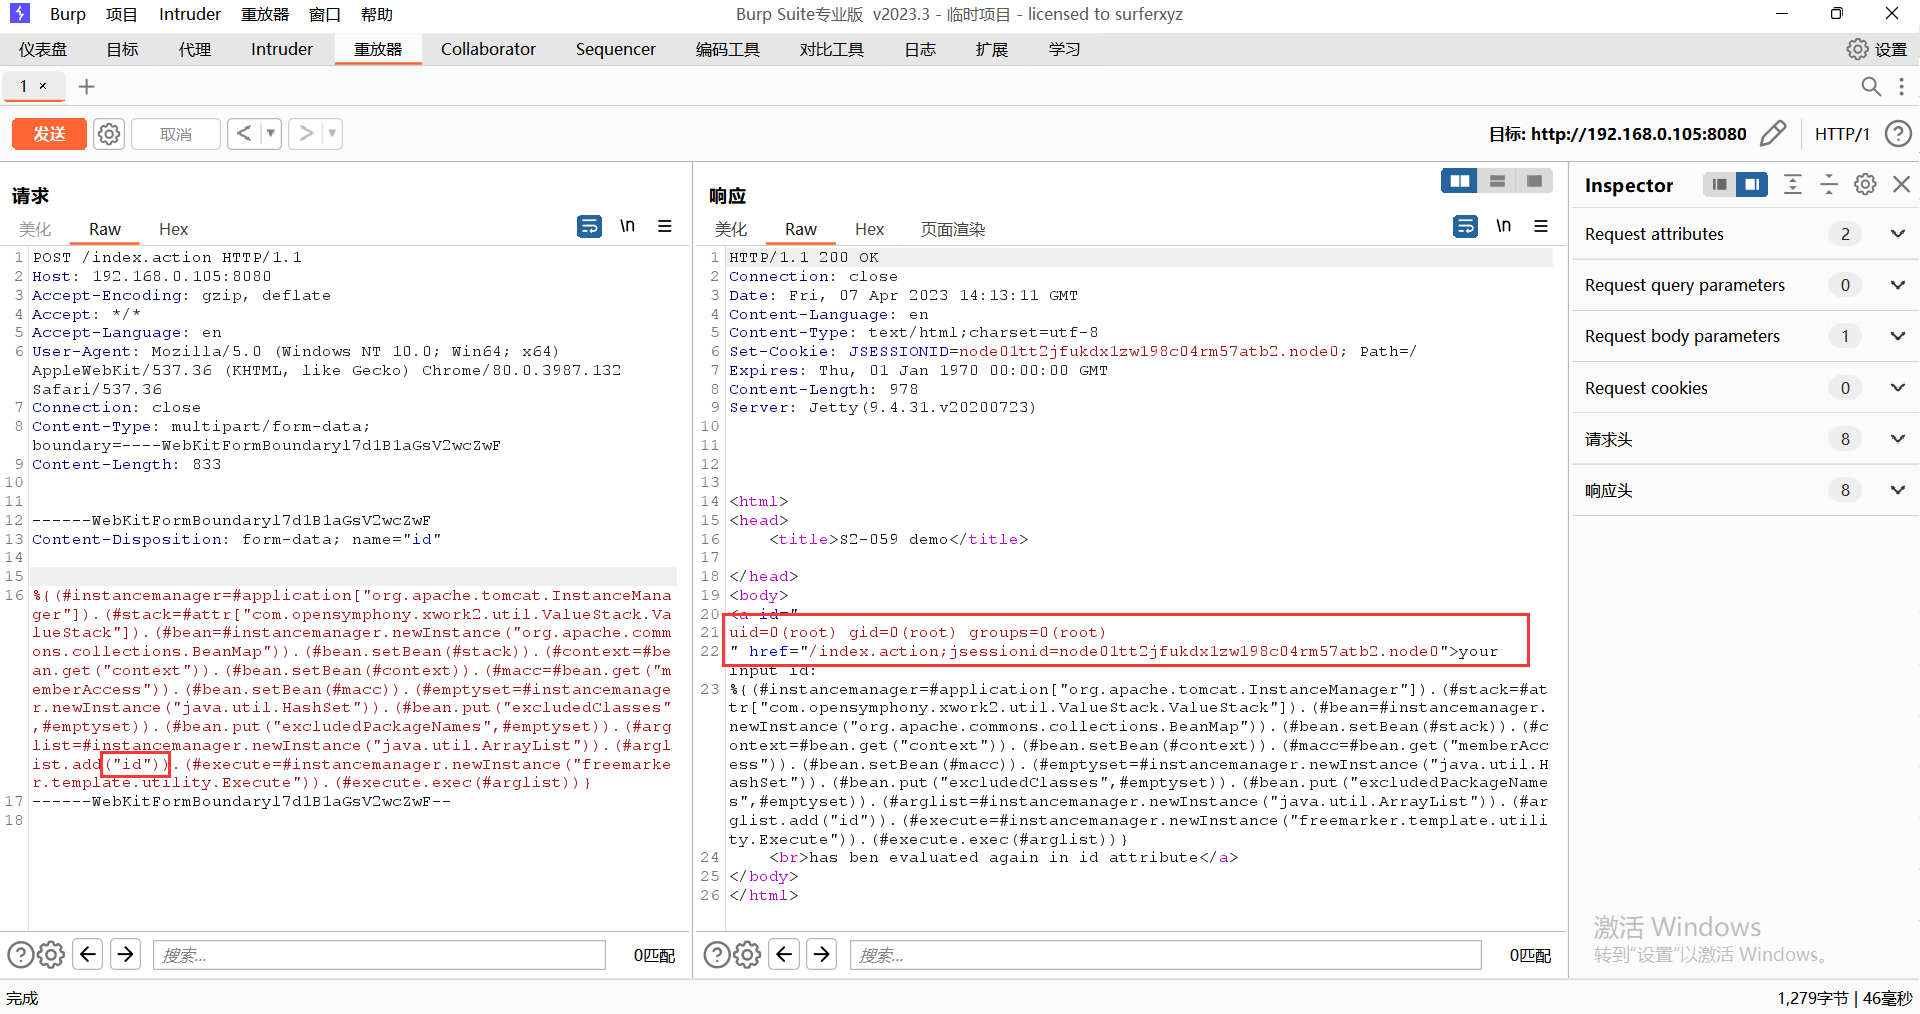This screenshot has height=1014, width=1920.
Task: Go to previous request with back arrow
Action: [244, 133]
